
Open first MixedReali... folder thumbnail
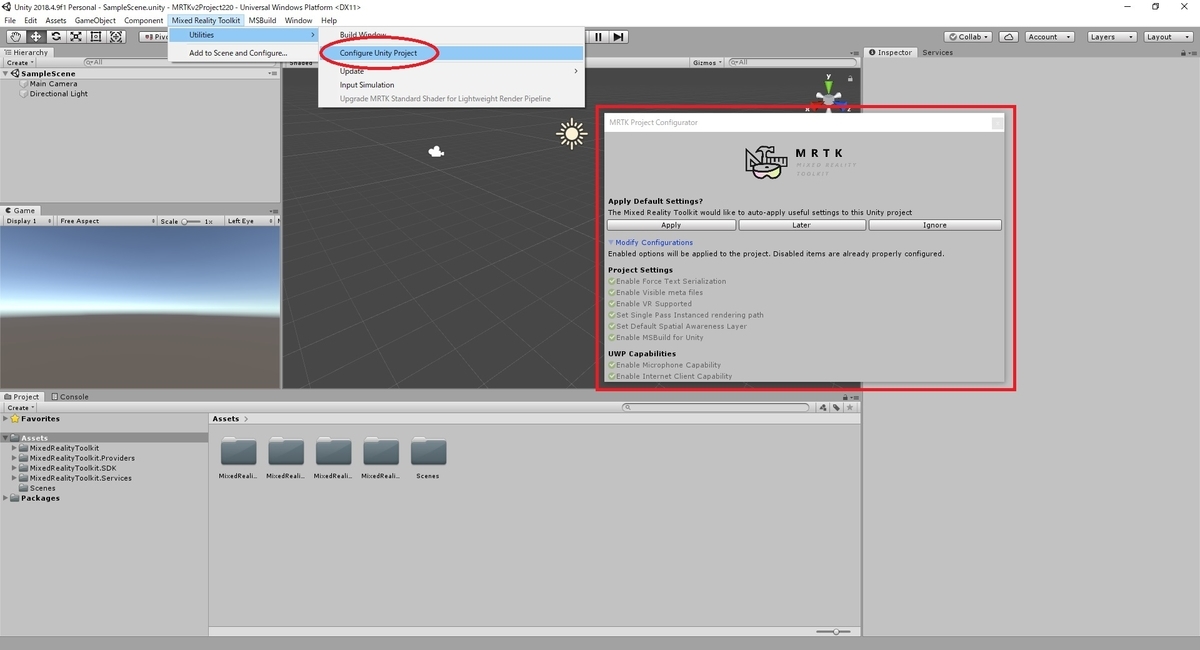pyautogui.click(x=238, y=452)
